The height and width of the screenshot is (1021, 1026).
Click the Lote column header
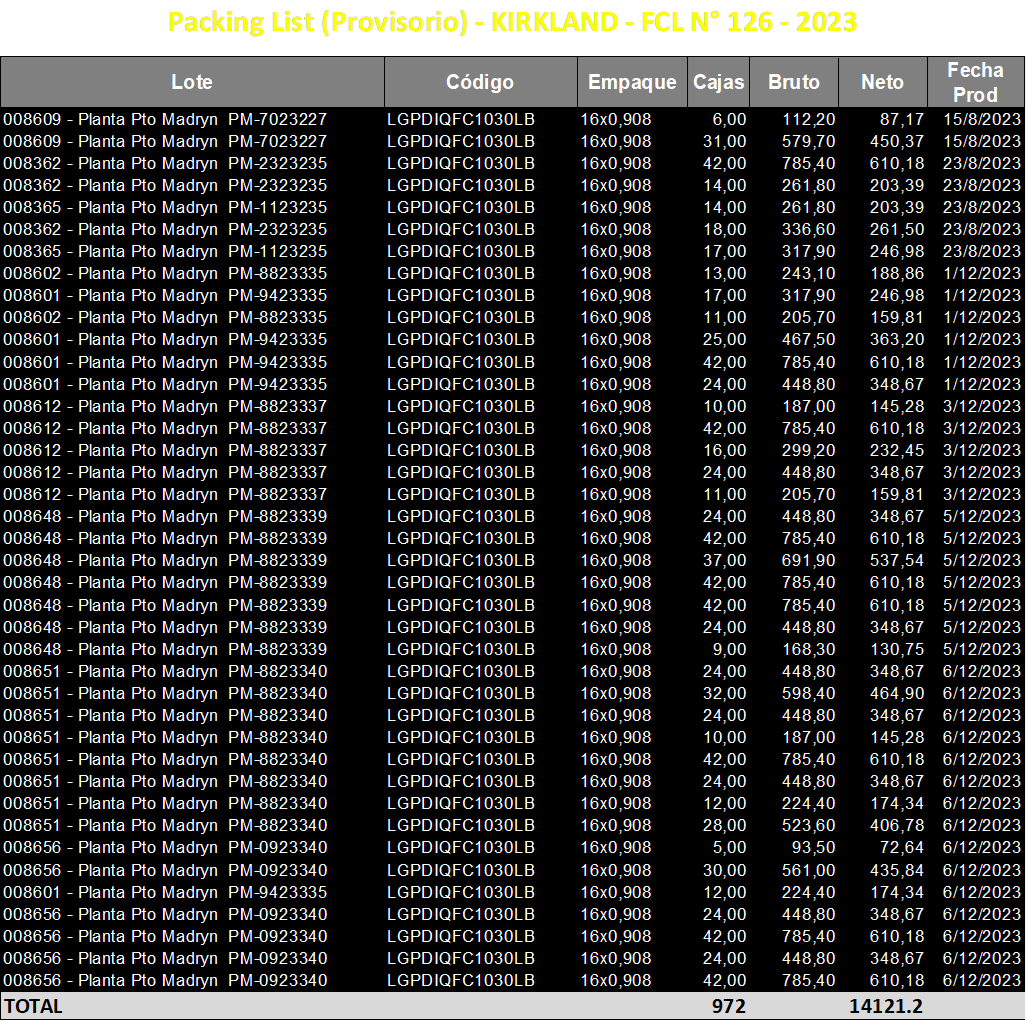[192, 82]
